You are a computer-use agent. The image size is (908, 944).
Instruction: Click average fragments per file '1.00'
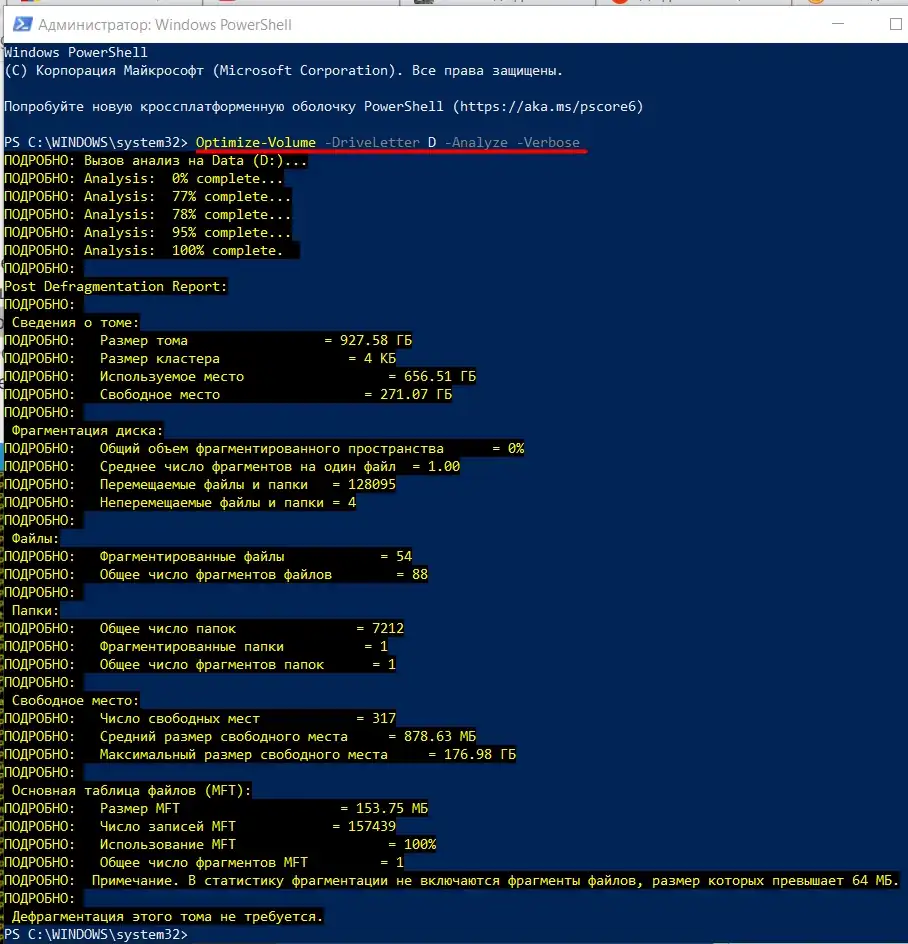coord(444,467)
